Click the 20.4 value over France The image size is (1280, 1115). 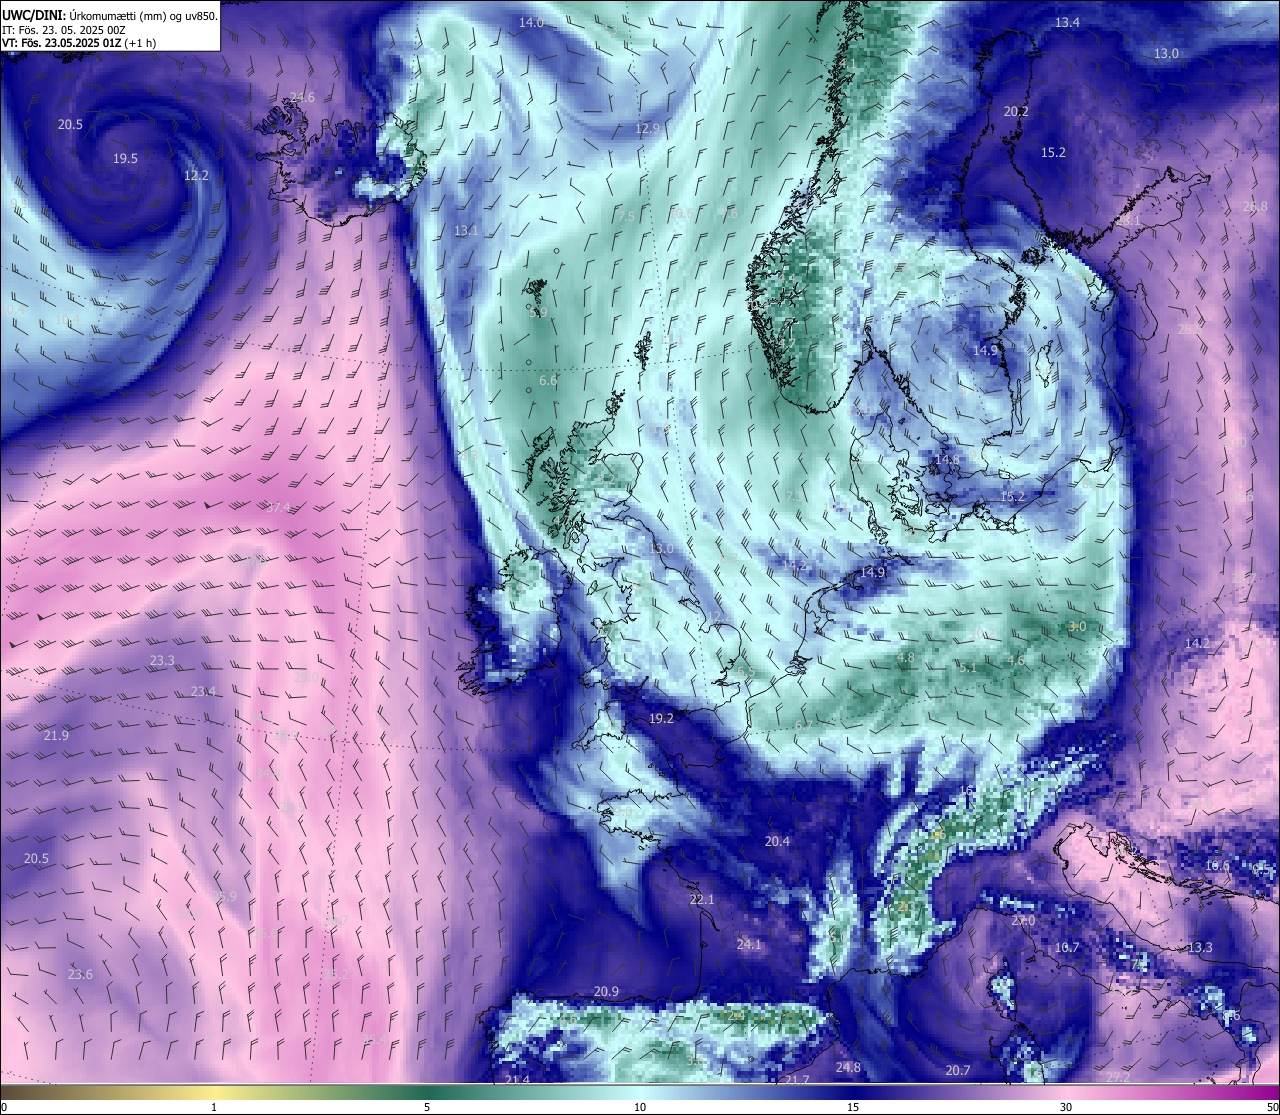(x=777, y=842)
